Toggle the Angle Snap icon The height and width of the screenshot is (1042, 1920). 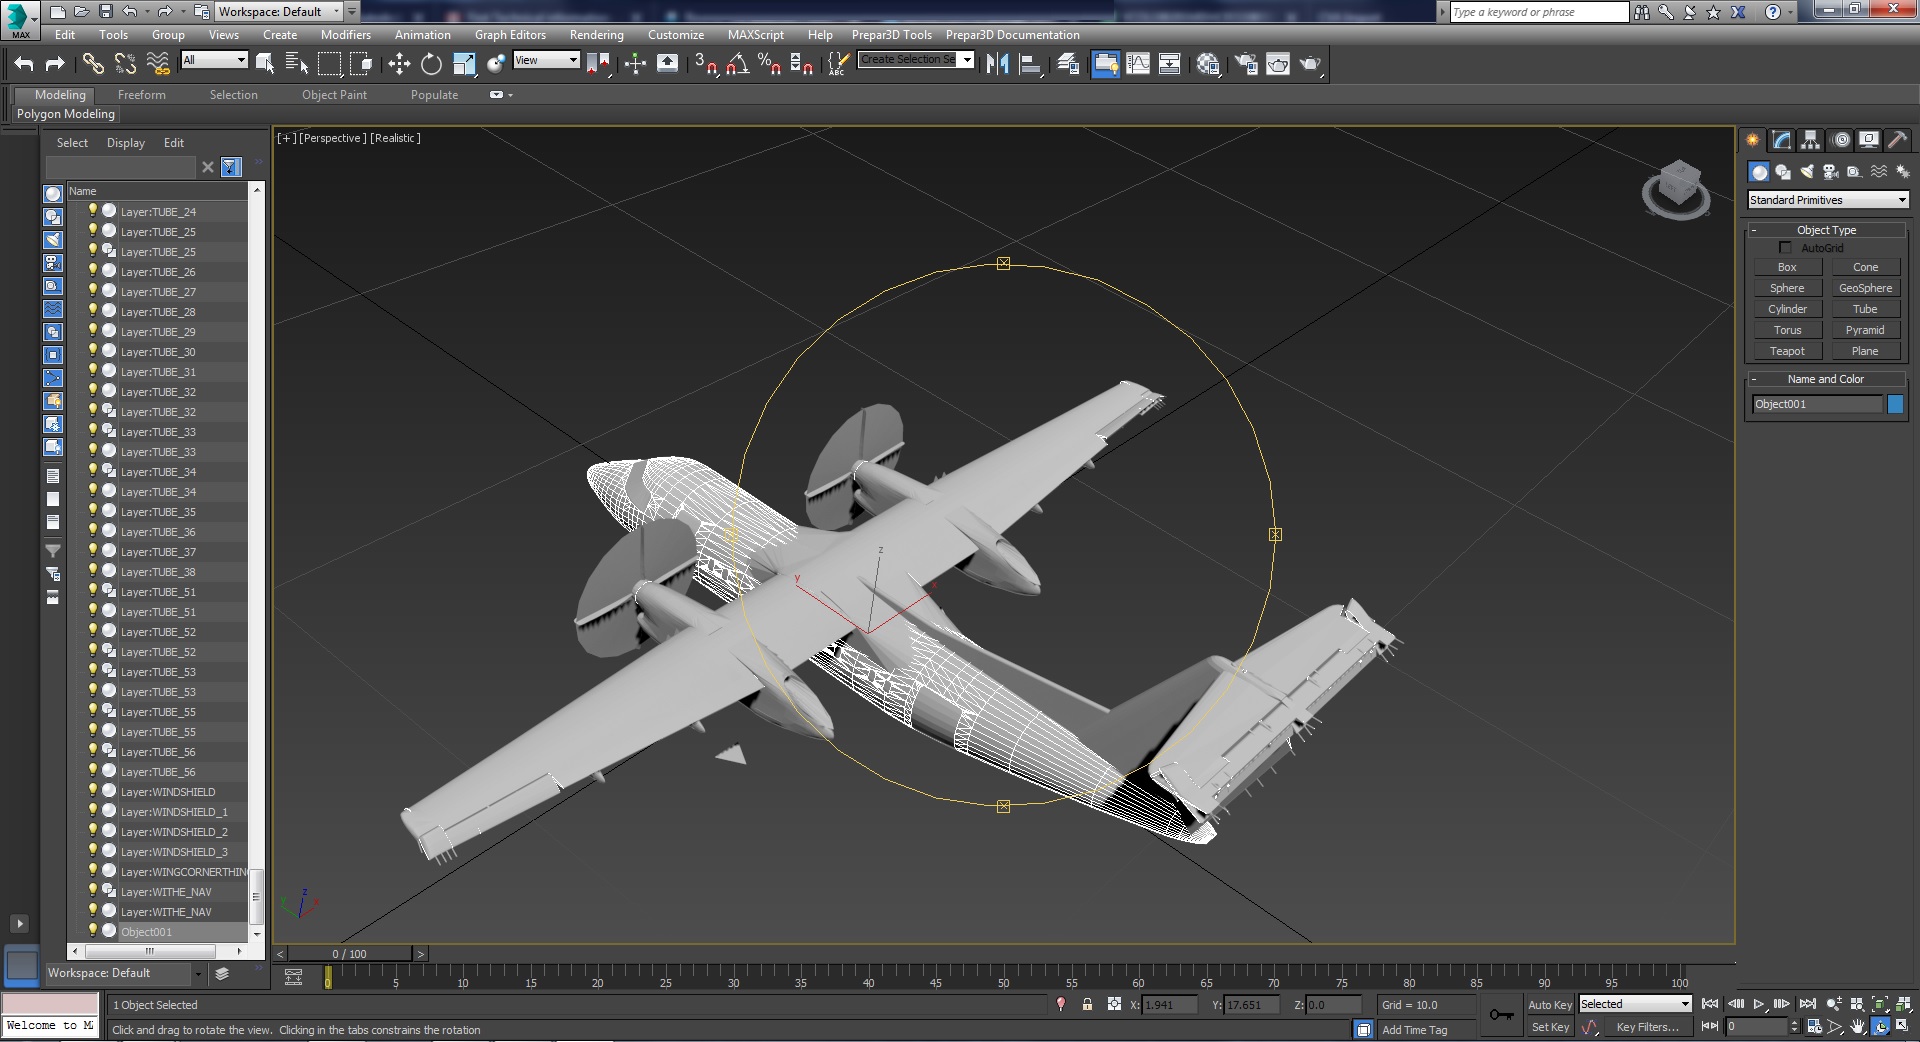(x=738, y=64)
